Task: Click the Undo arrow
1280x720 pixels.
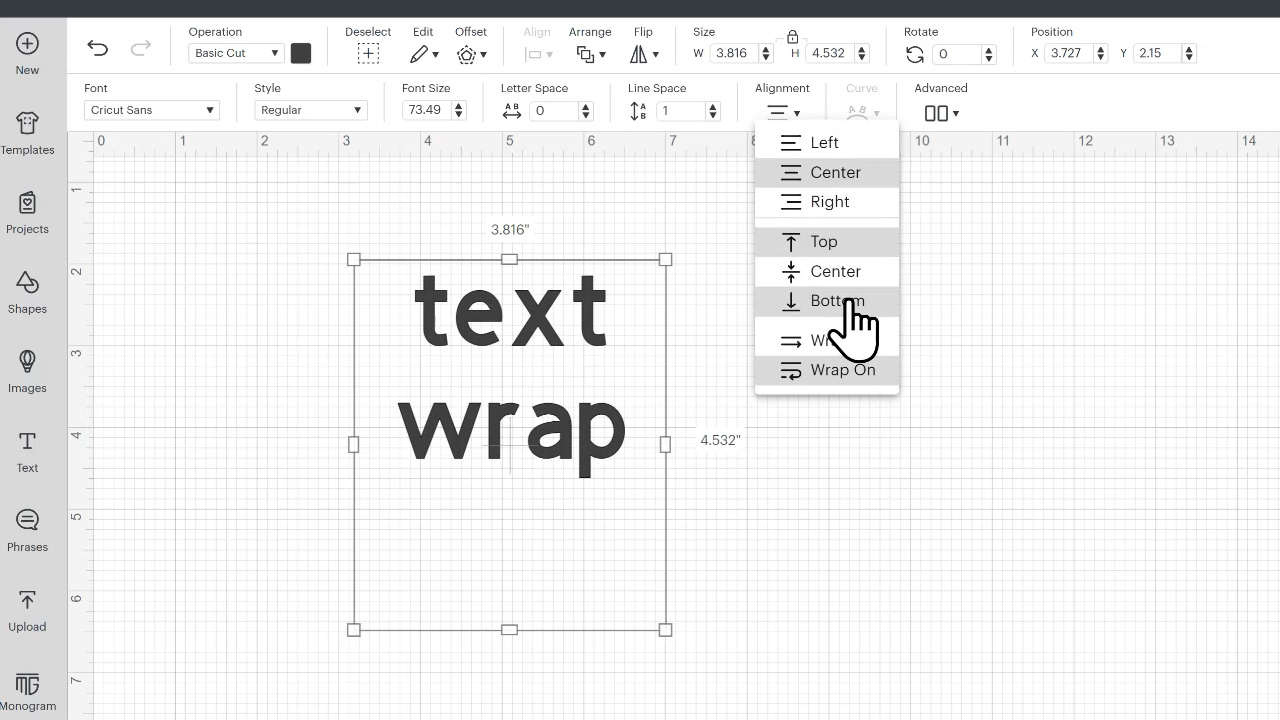Action: [97, 48]
